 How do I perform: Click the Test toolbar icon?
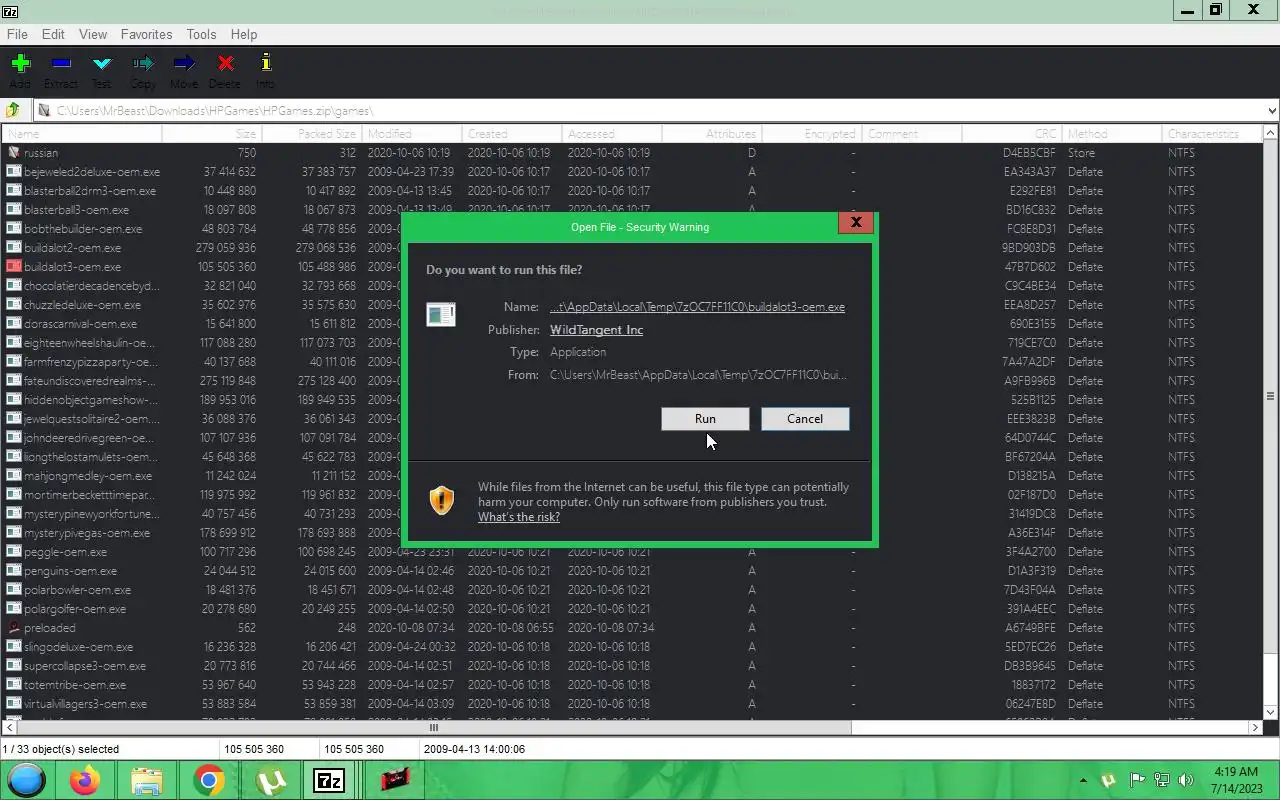pyautogui.click(x=102, y=70)
